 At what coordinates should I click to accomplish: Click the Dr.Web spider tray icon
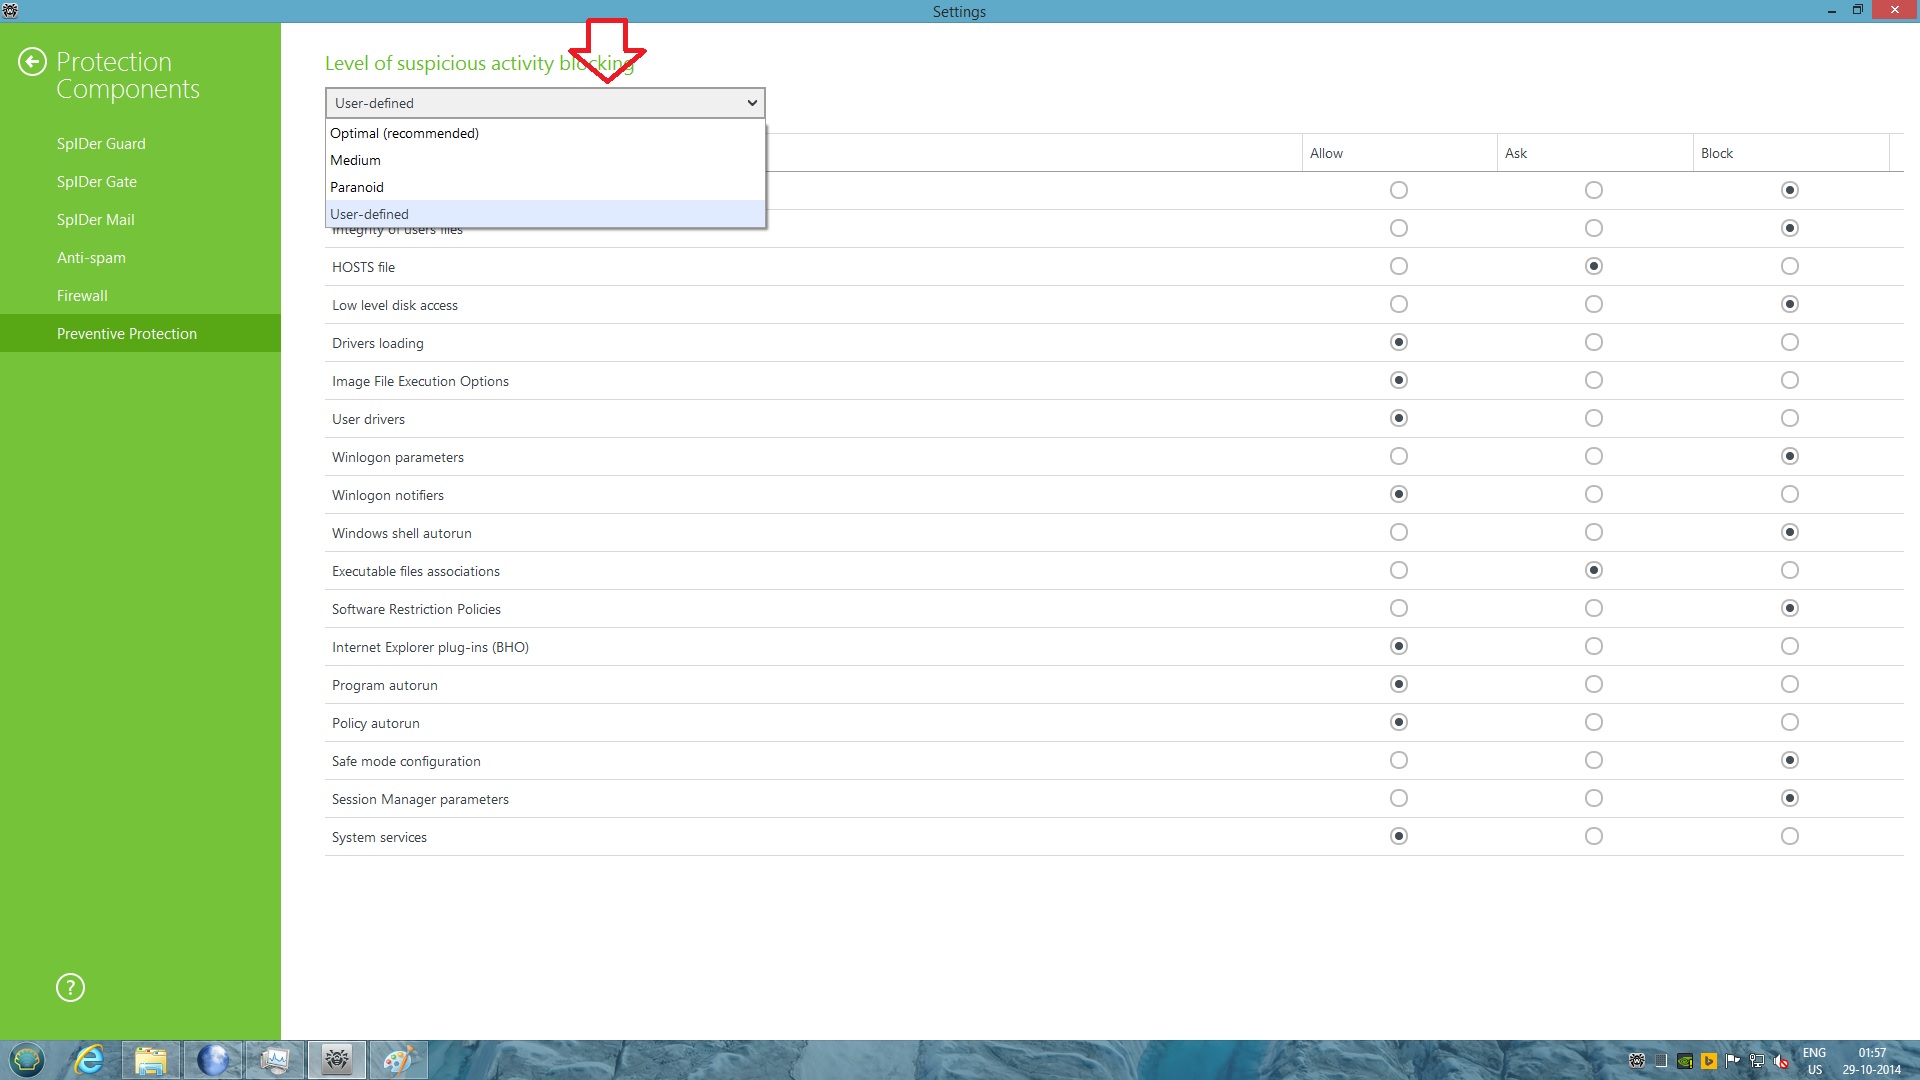pyautogui.click(x=1637, y=1061)
